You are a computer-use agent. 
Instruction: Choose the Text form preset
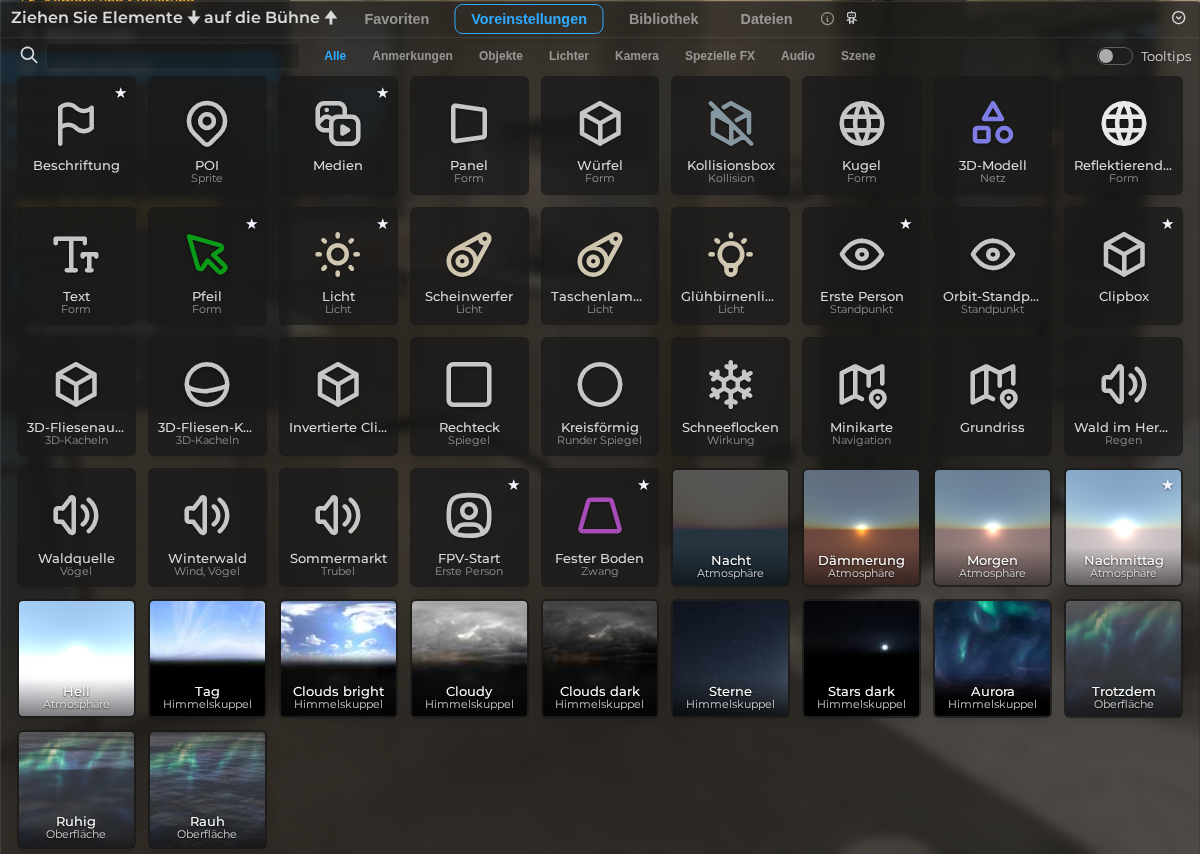(x=76, y=266)
